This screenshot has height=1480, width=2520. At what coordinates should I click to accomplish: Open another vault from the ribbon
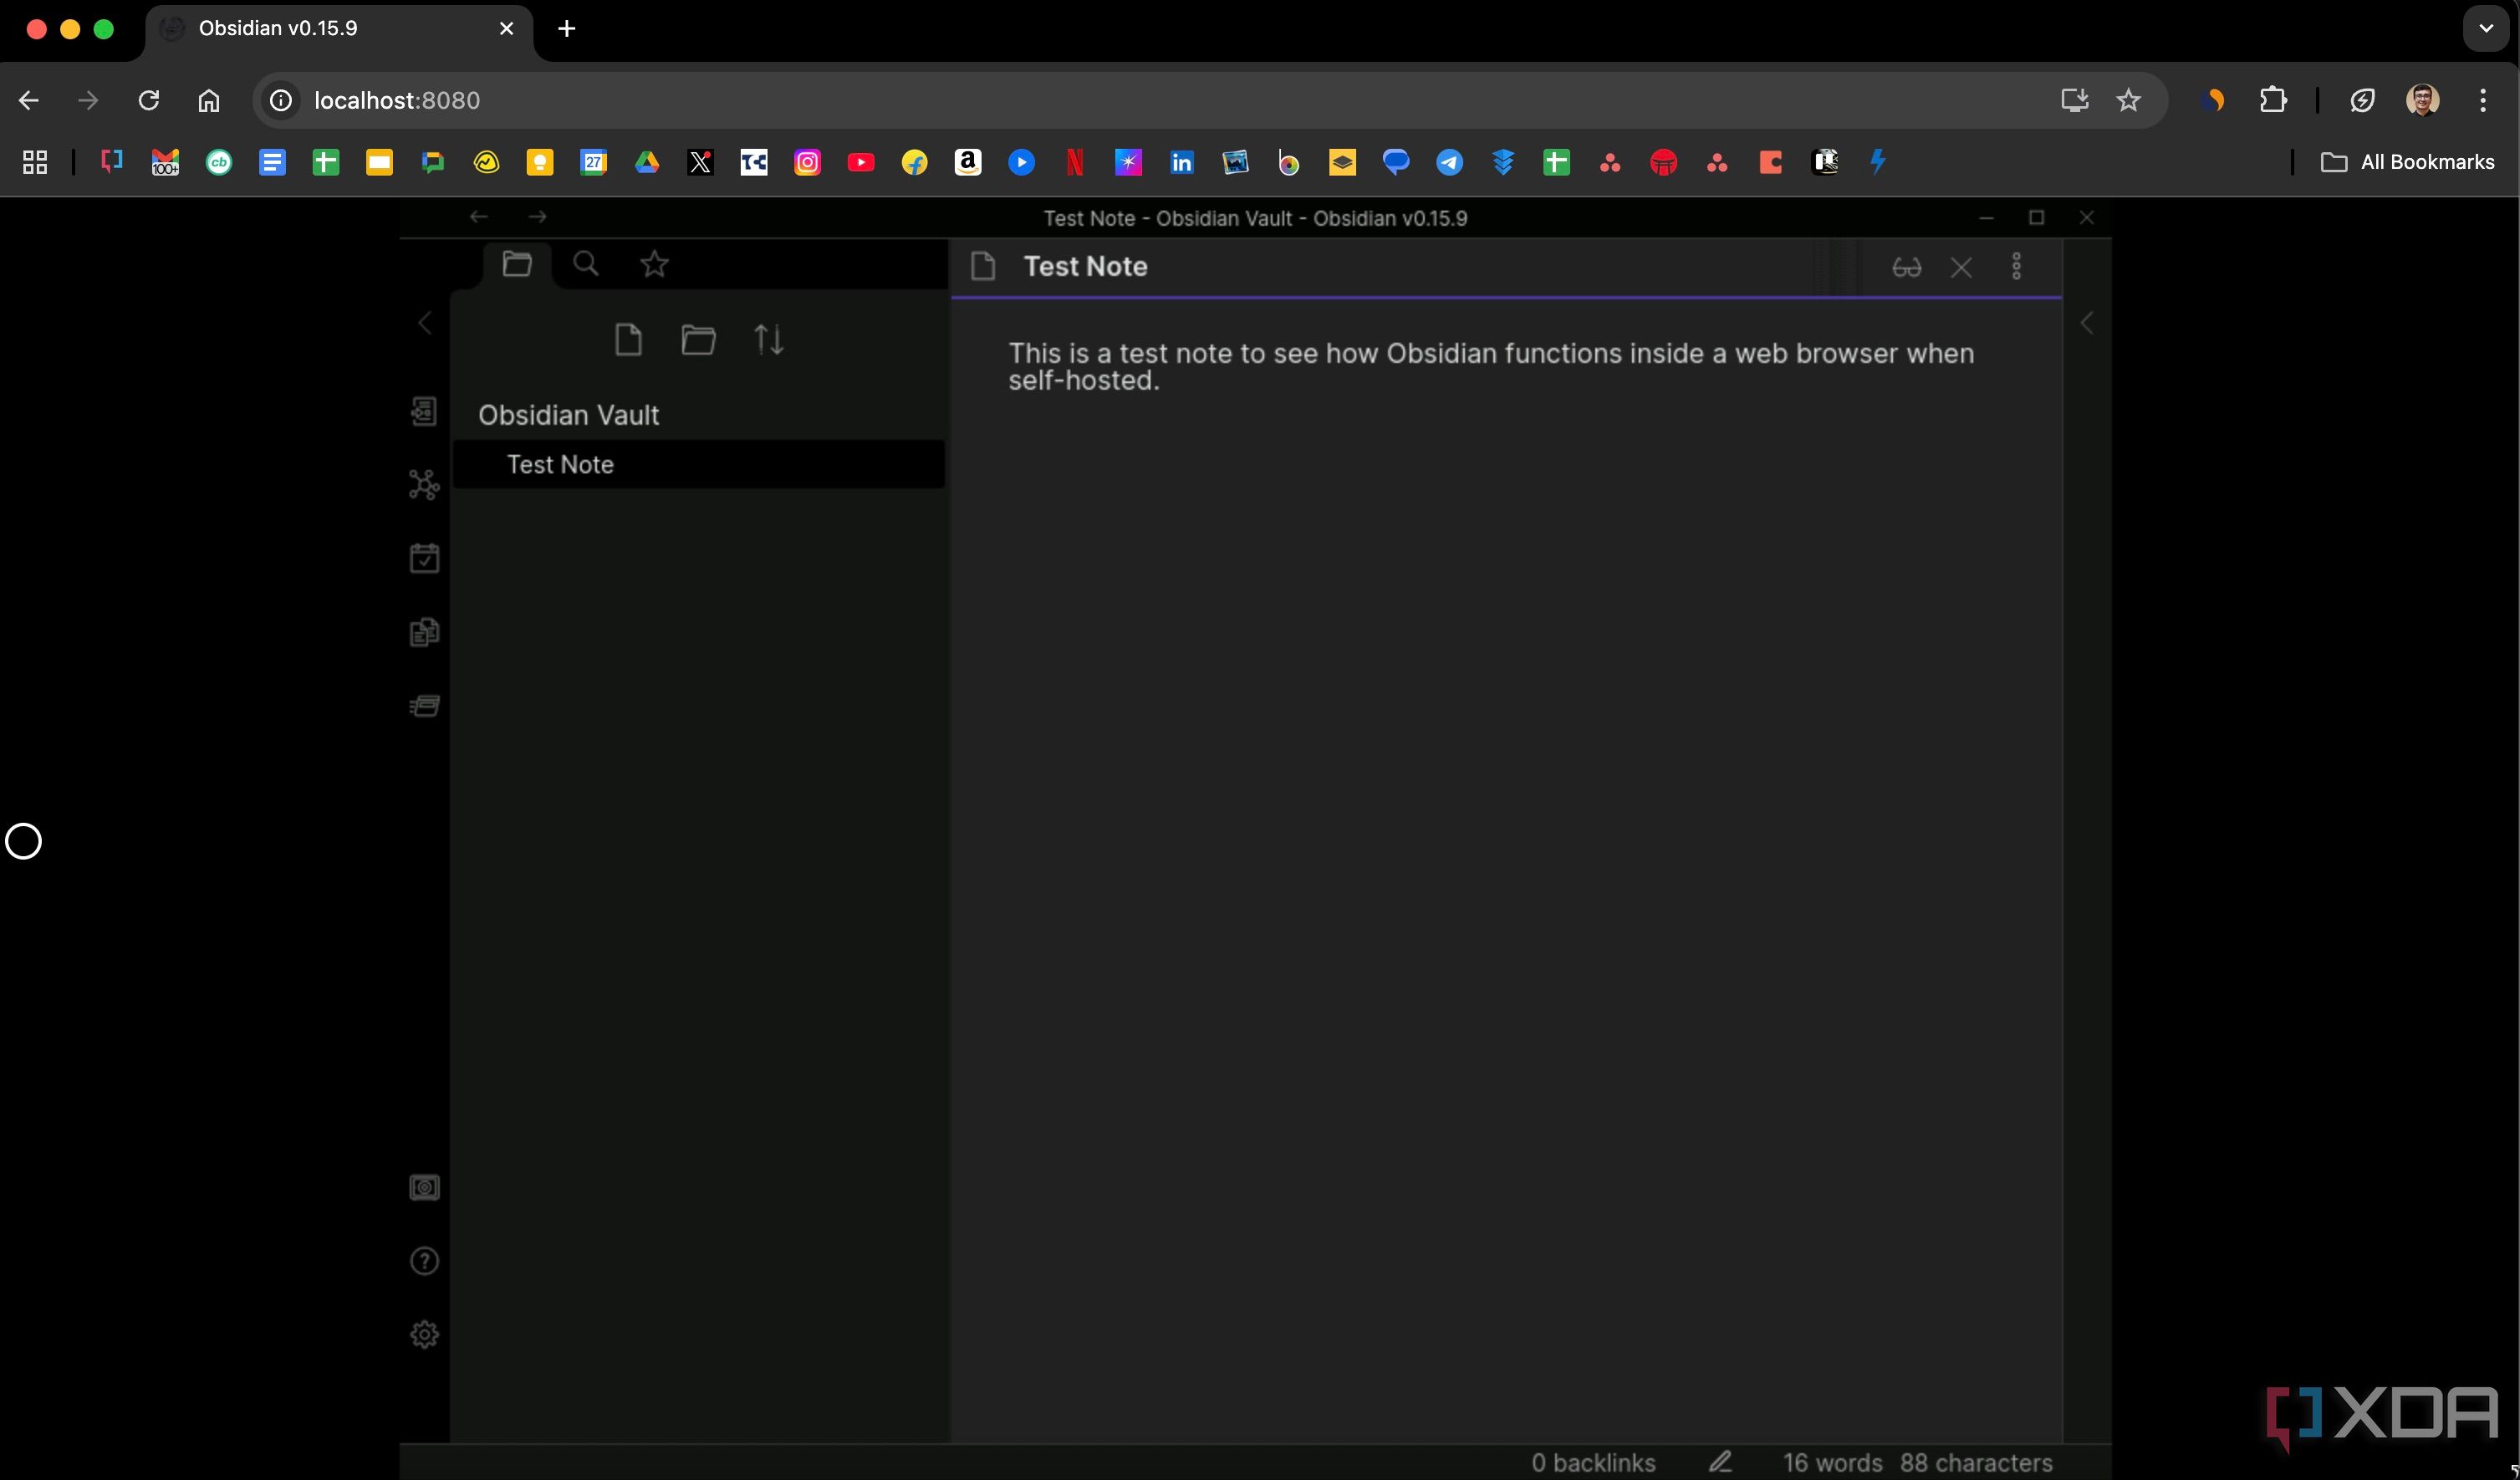[x=424, y=1188]
